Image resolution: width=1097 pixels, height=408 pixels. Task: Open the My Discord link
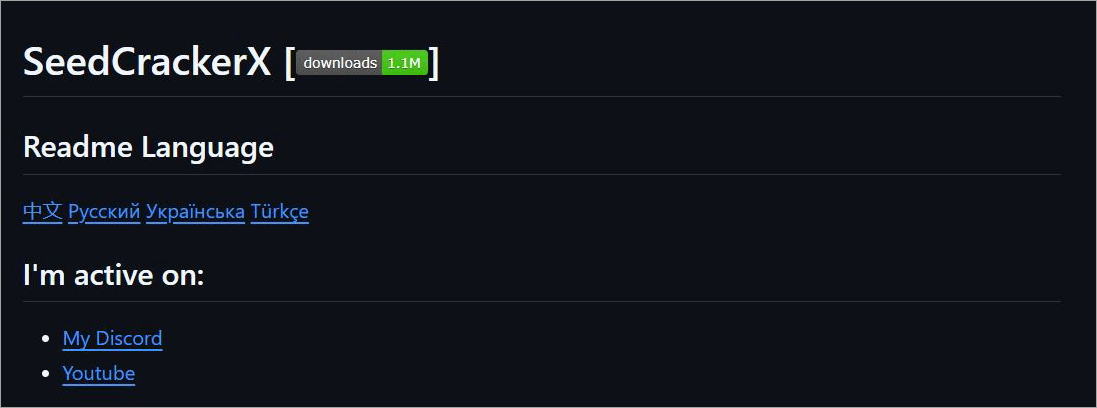pyautogui.click(x=112, y=338)
